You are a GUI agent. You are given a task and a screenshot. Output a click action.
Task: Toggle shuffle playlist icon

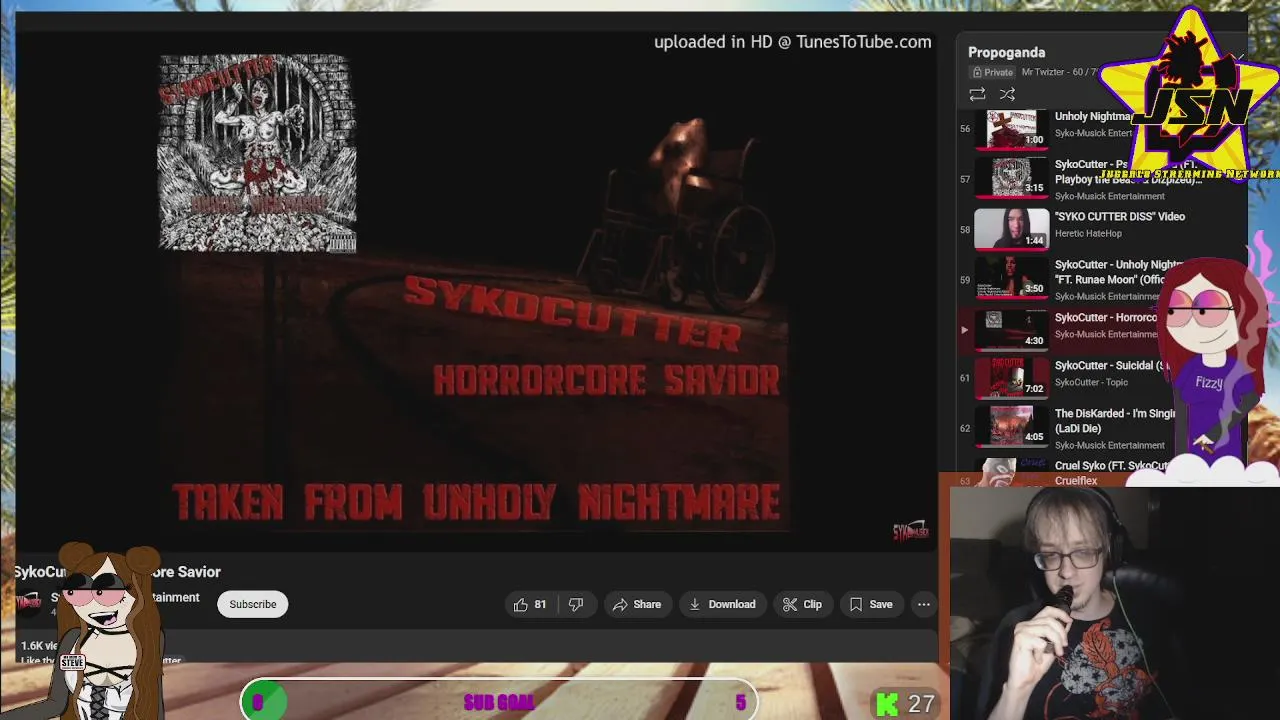pos(1007,94)
